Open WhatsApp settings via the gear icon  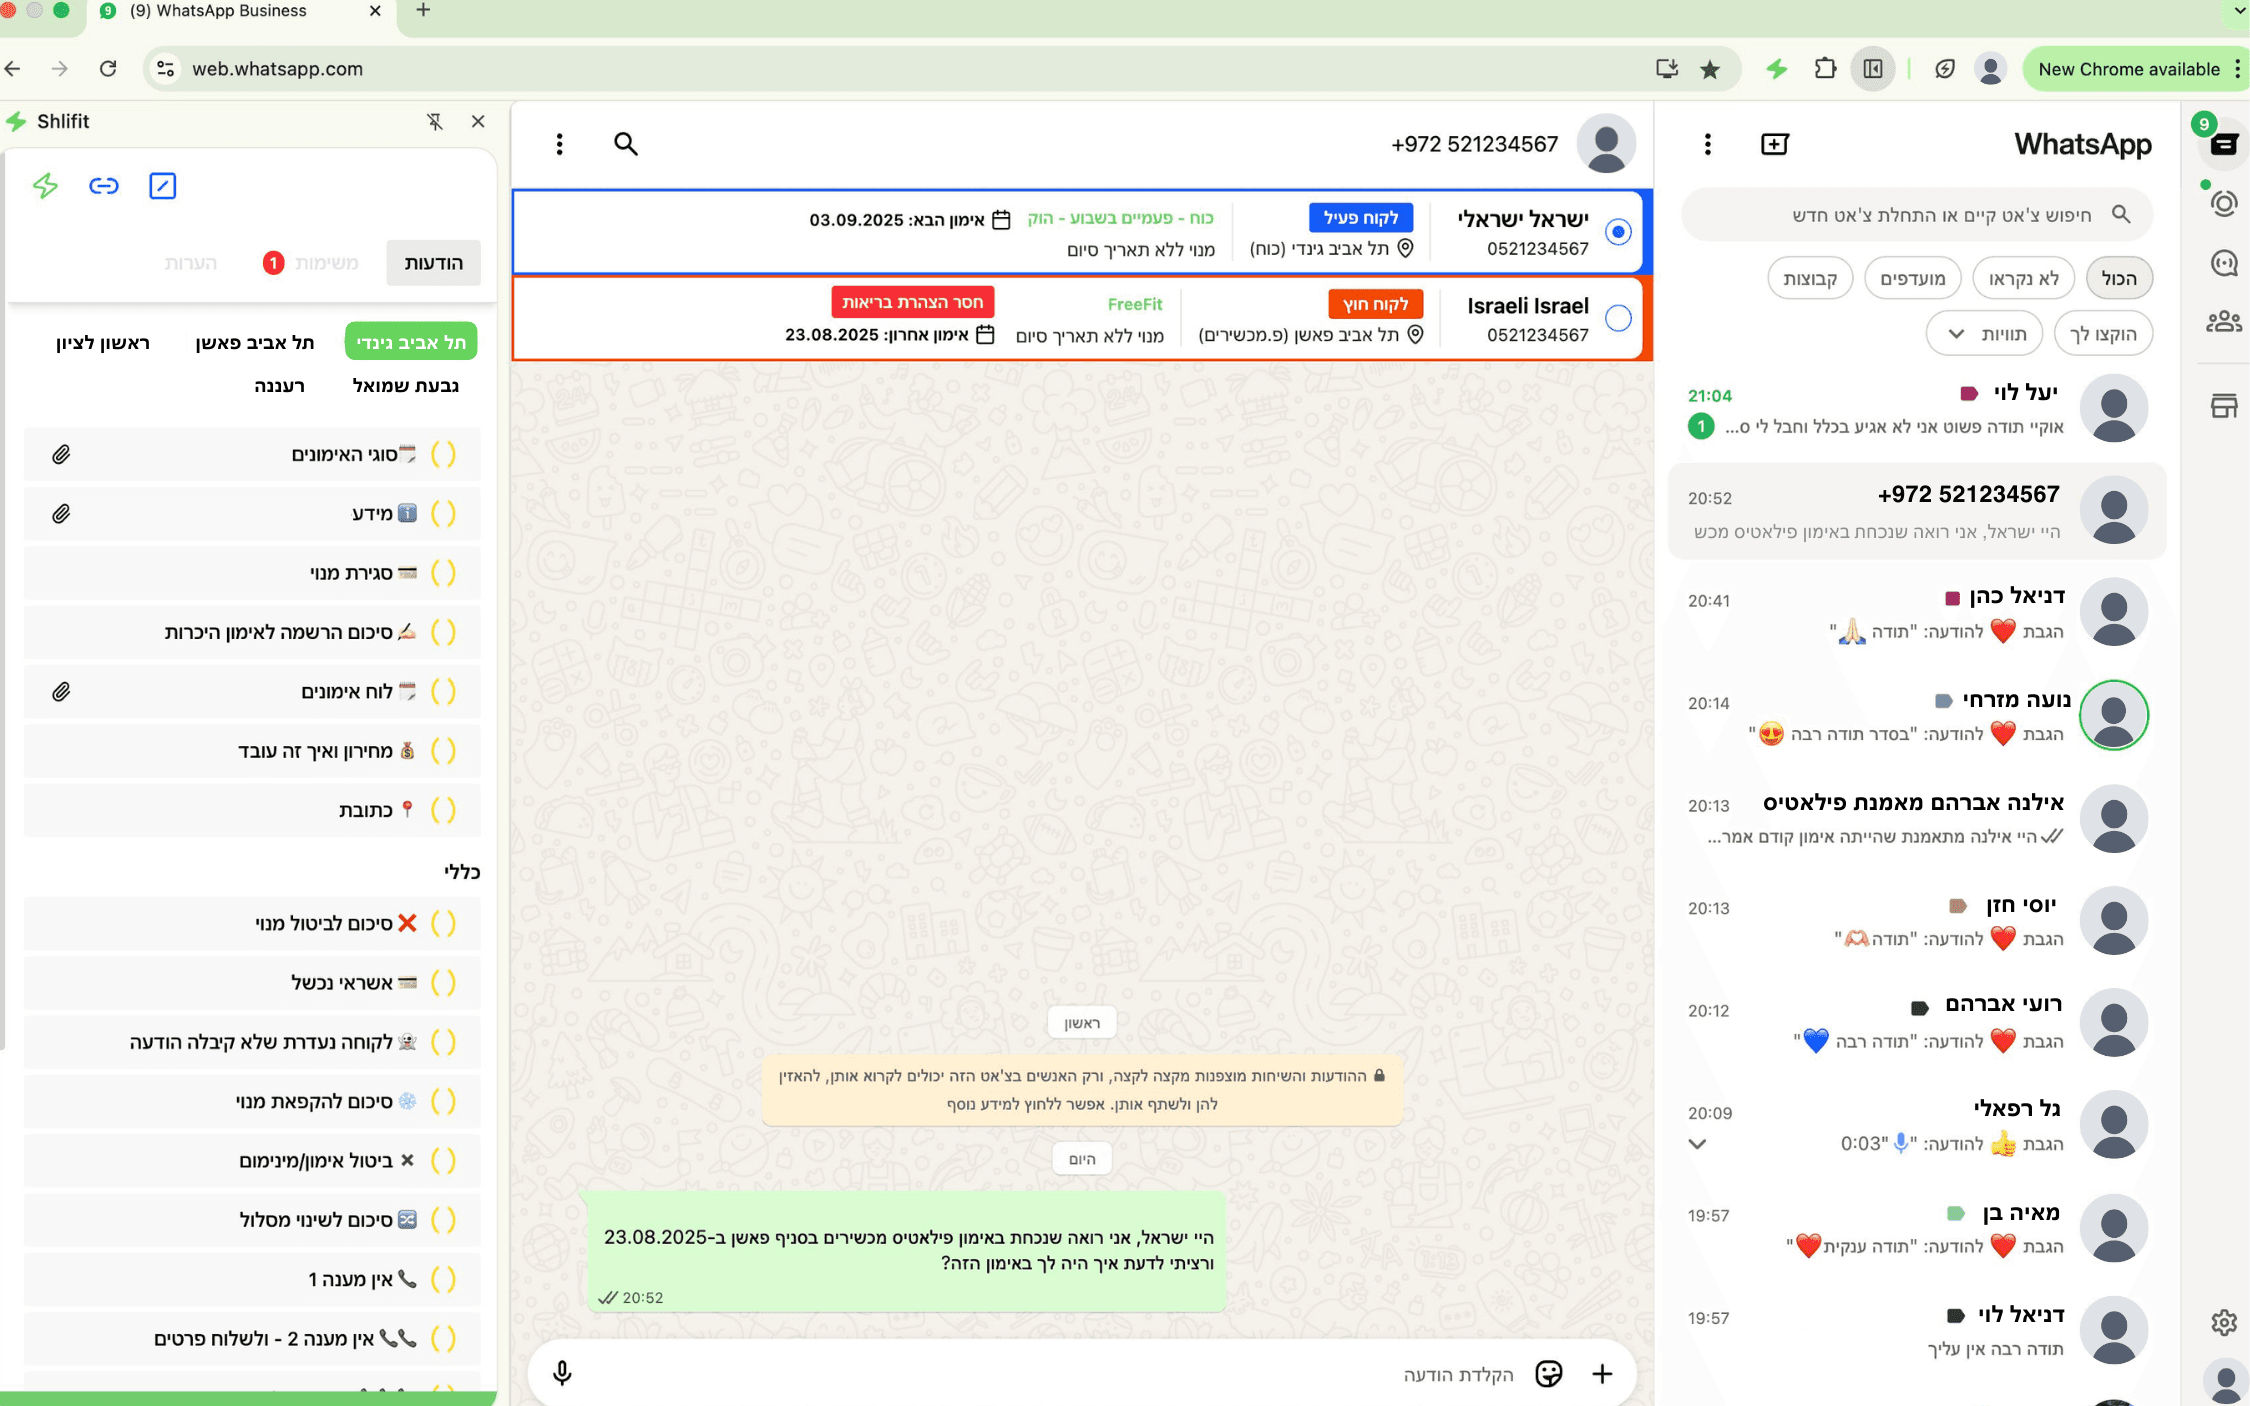tap(2222, 1323)
